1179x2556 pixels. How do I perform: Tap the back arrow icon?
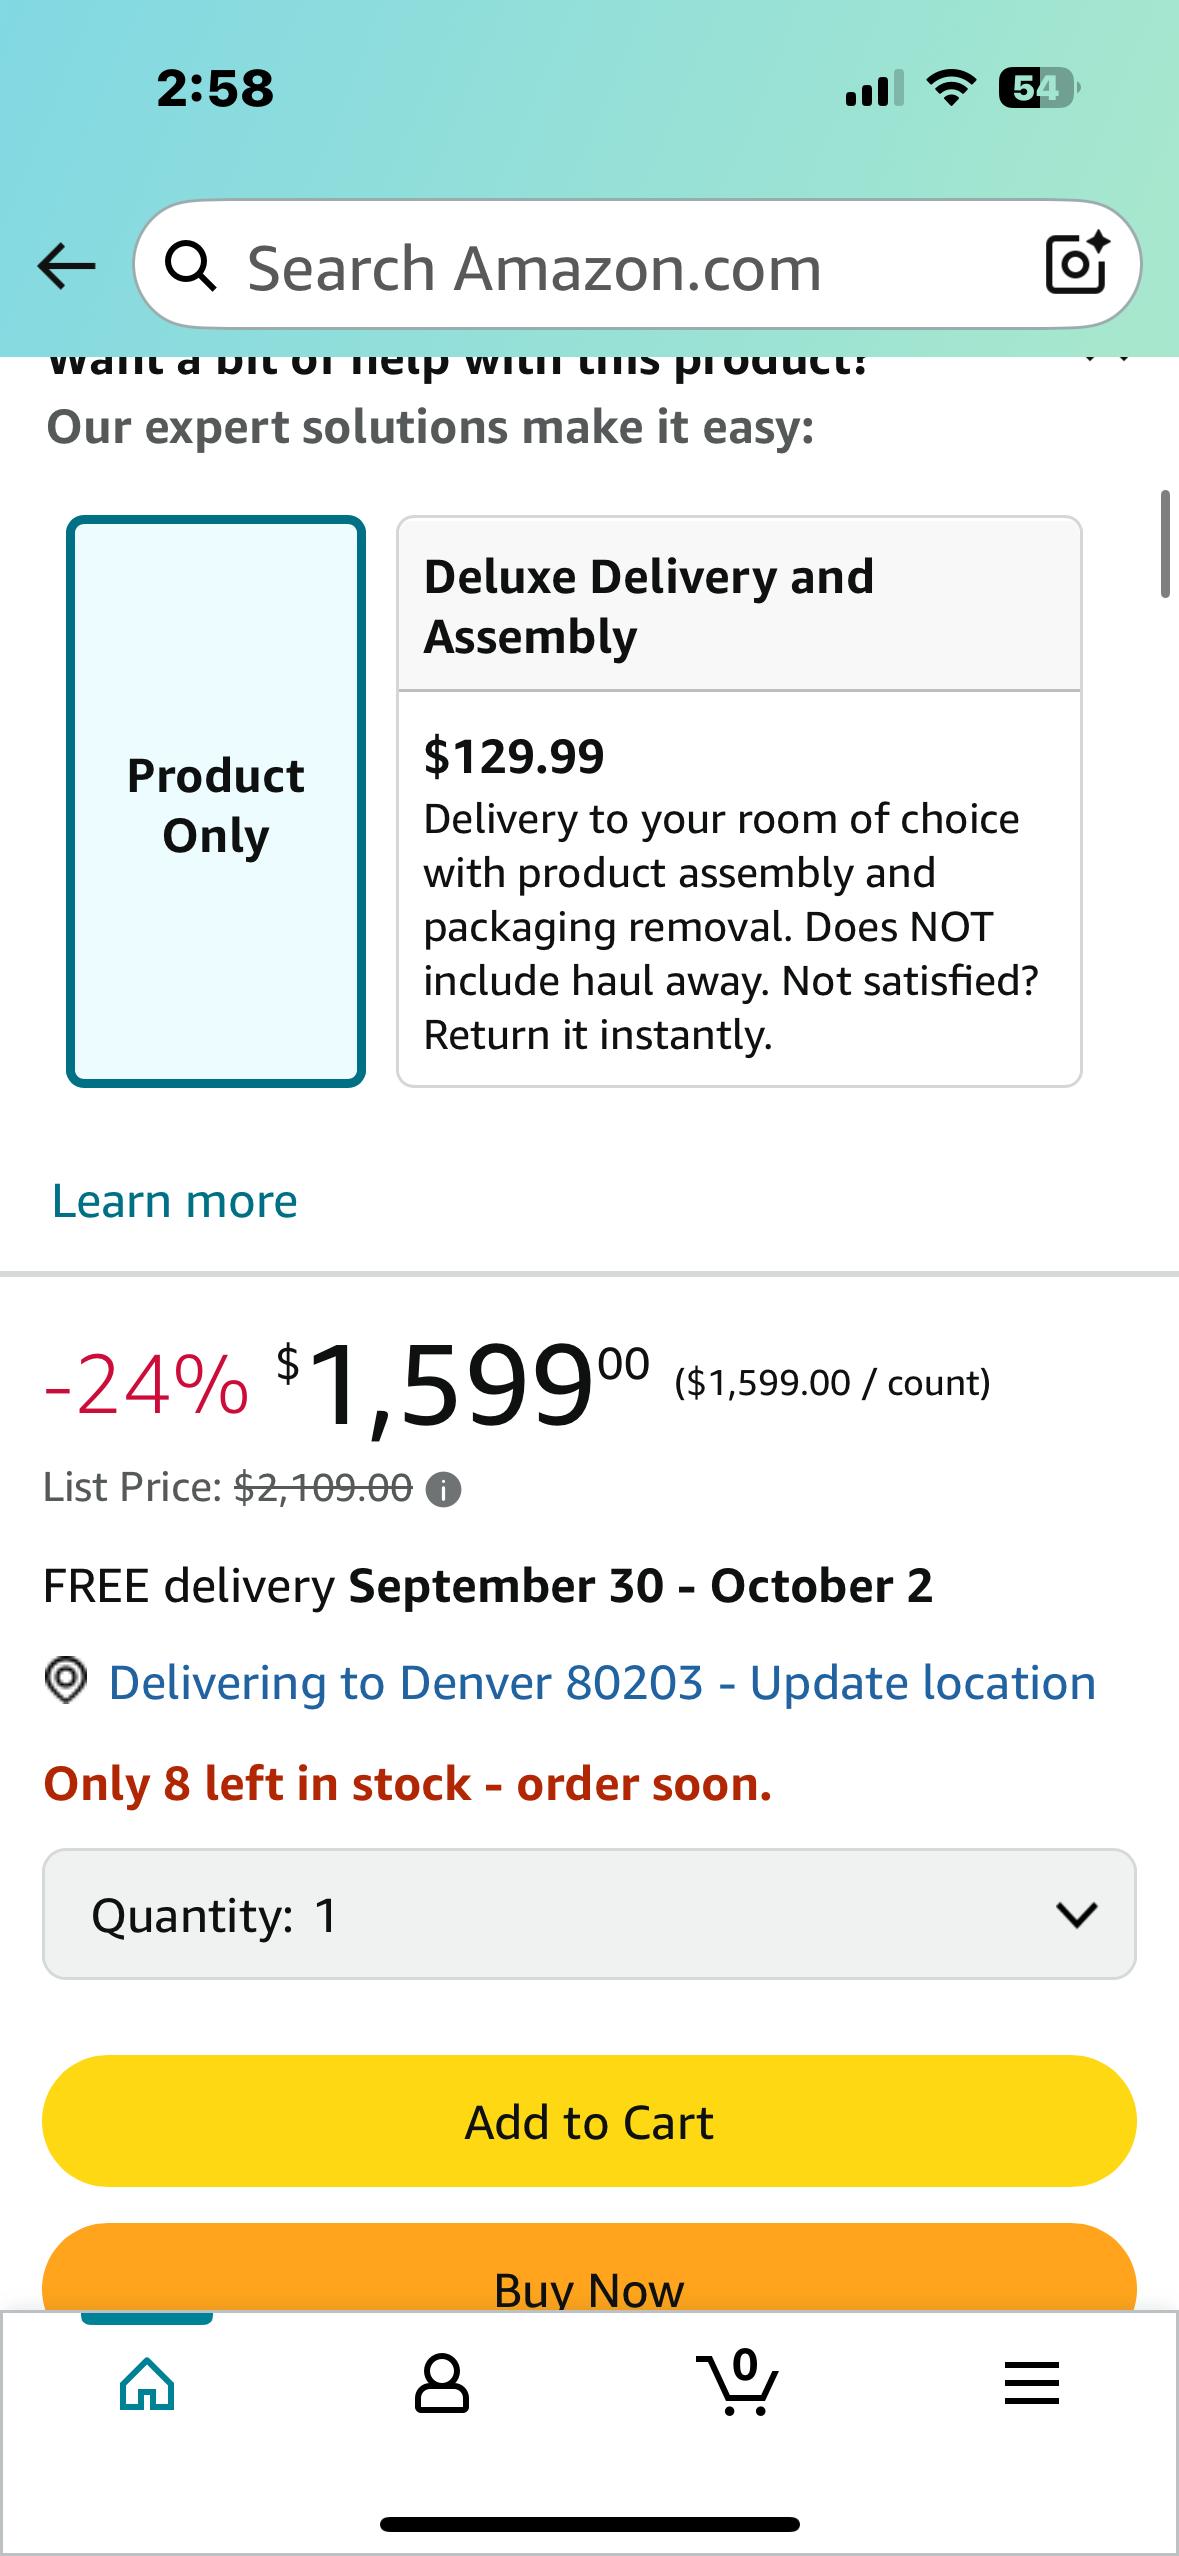66,266
